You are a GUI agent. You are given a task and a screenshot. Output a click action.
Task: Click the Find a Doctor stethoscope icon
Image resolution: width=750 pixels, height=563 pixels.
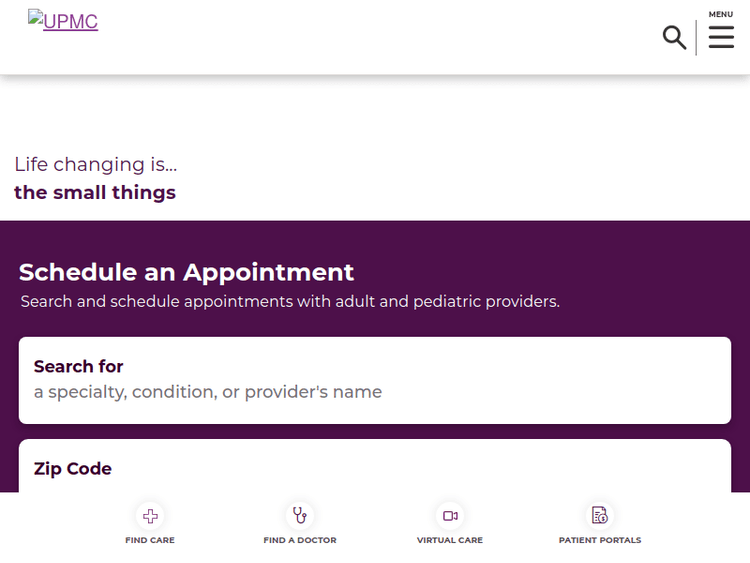pyautogui.click(x=300, y=516)
